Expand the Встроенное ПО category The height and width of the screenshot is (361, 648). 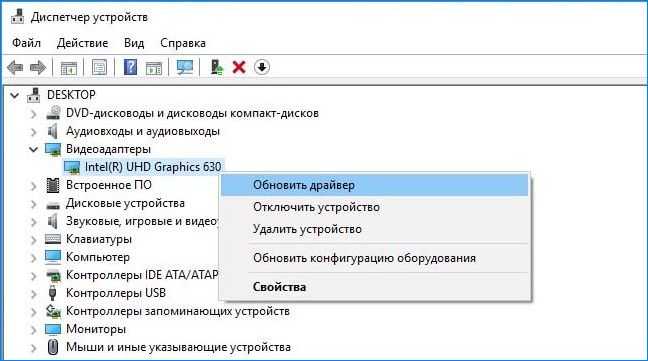coord(34,185)
